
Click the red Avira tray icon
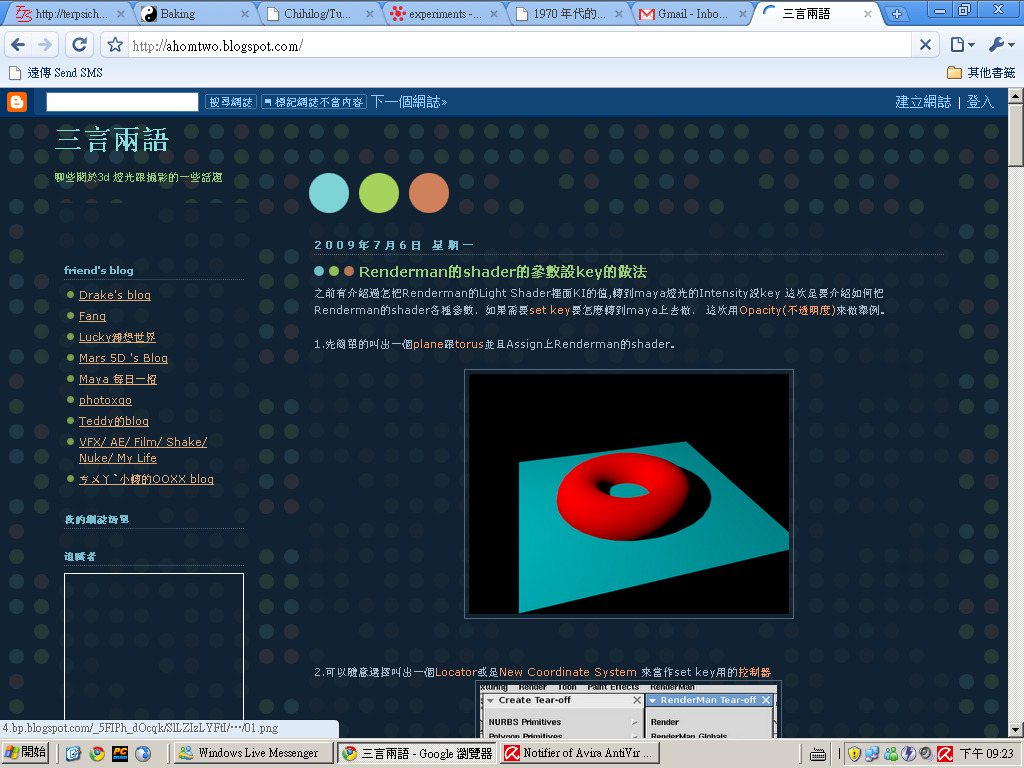(945, 754)
